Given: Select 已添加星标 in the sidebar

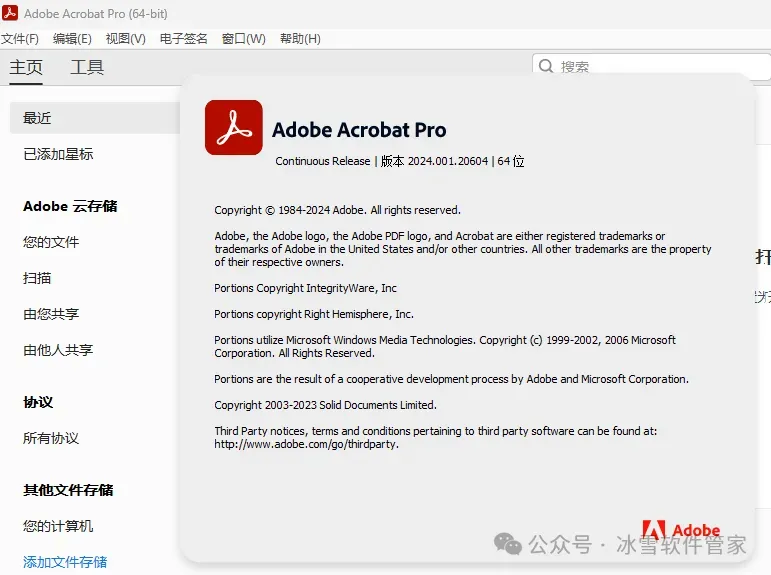Looking at the screenshot, I should point(58,154).
